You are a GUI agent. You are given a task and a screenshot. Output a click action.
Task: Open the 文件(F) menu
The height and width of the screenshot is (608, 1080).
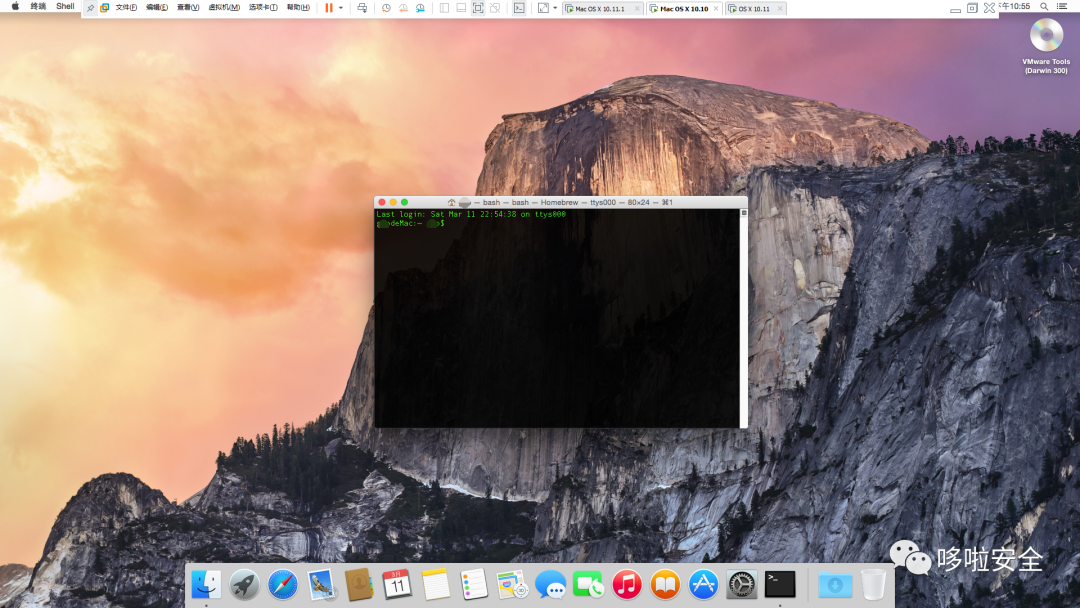click(126, 8)
